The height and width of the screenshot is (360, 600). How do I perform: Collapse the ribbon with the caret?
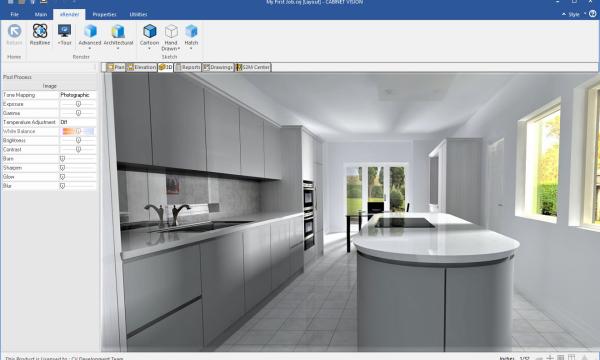564,14
